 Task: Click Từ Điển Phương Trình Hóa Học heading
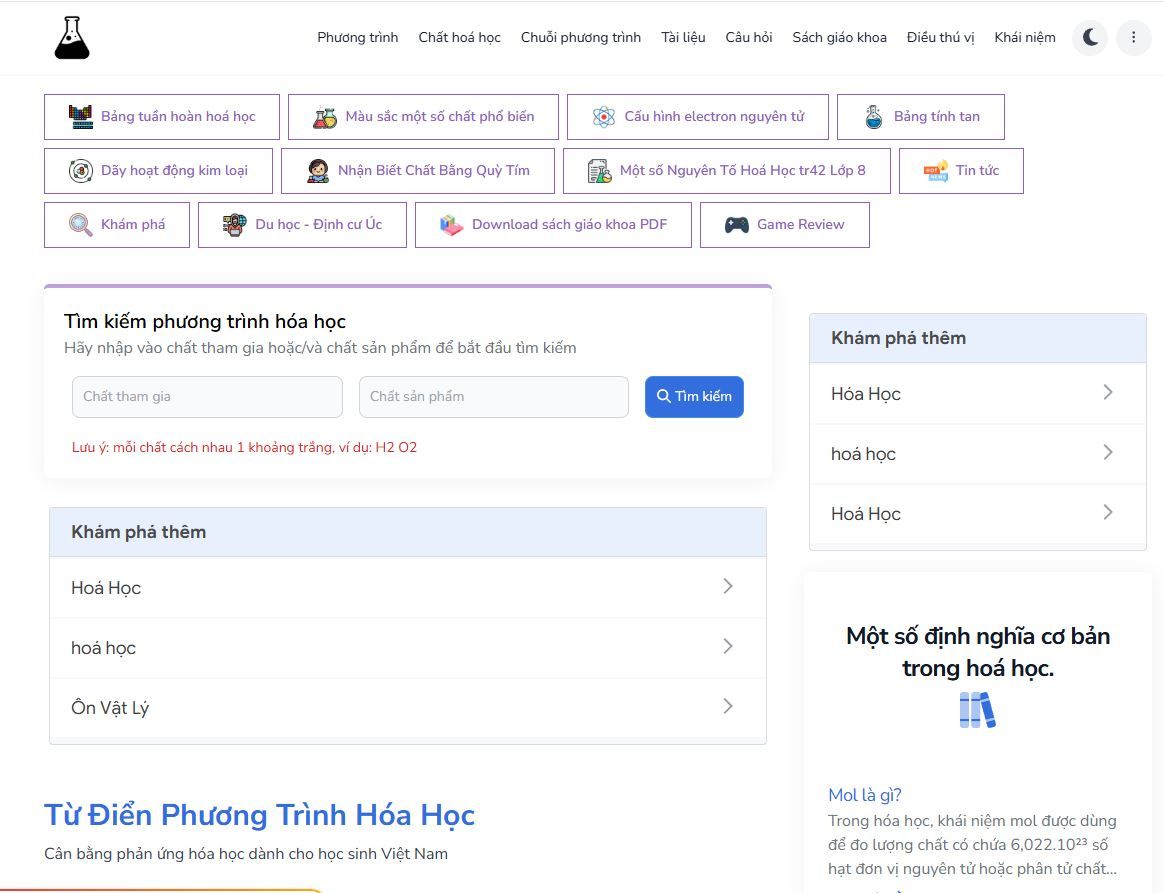[x=259, y=815]
